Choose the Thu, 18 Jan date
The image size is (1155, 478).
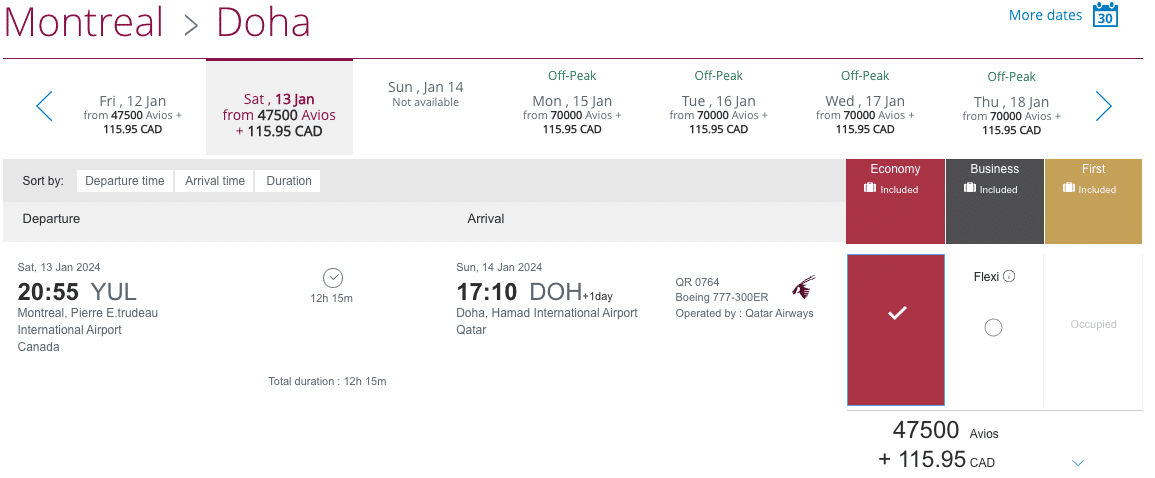(x=1011, y=108)
